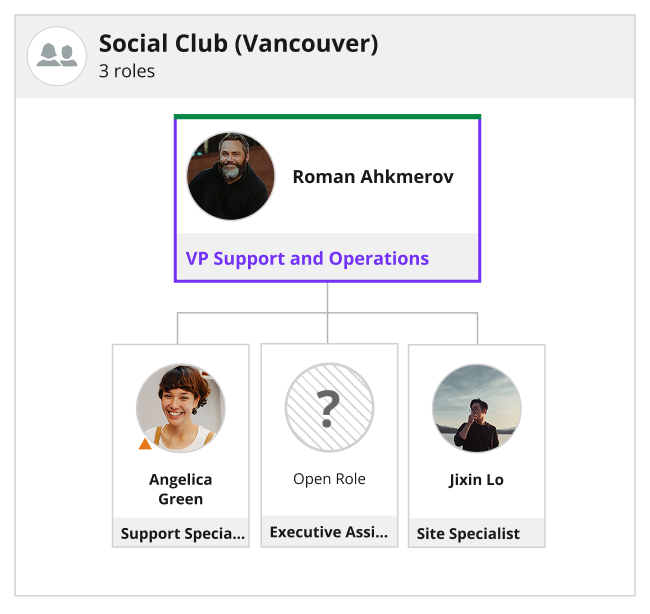This screenshot has height=614, width=650.
Task: Click the Open Role text label
Action: [x=330, y=479]
